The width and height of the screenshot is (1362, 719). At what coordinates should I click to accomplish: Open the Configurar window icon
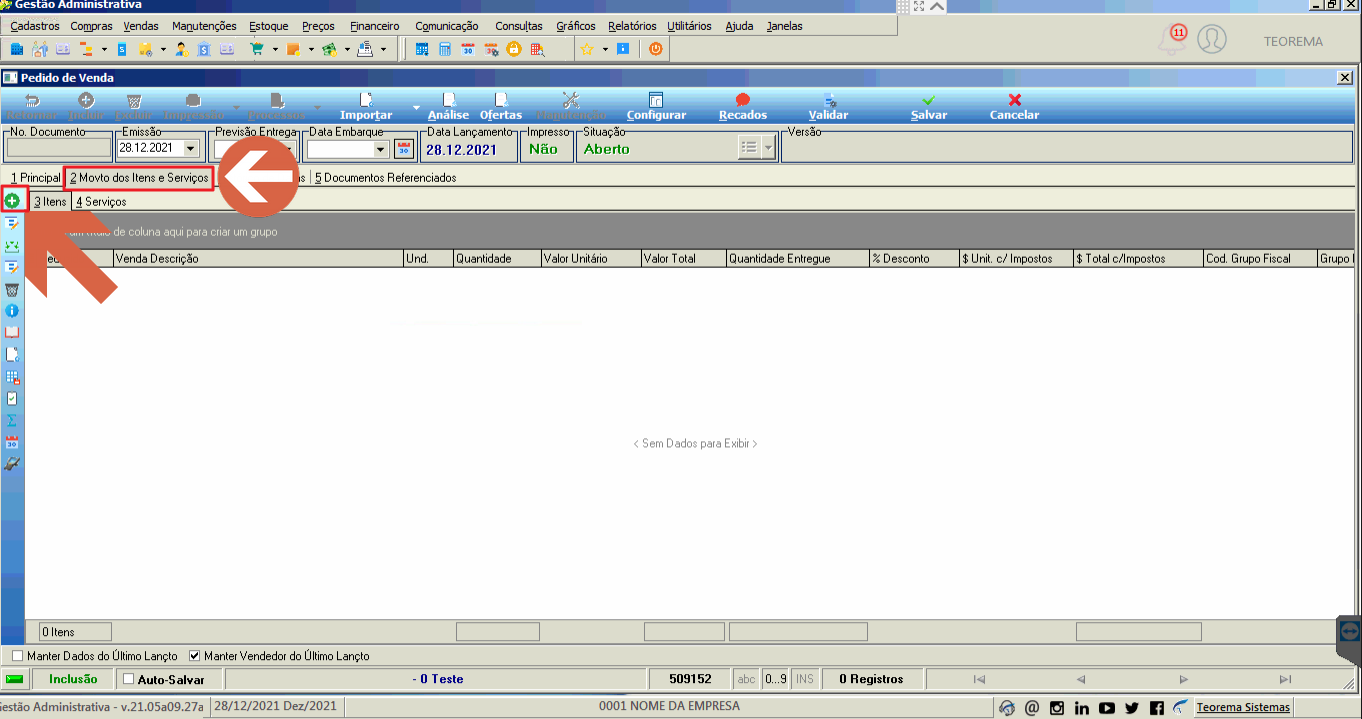[656, 100]
